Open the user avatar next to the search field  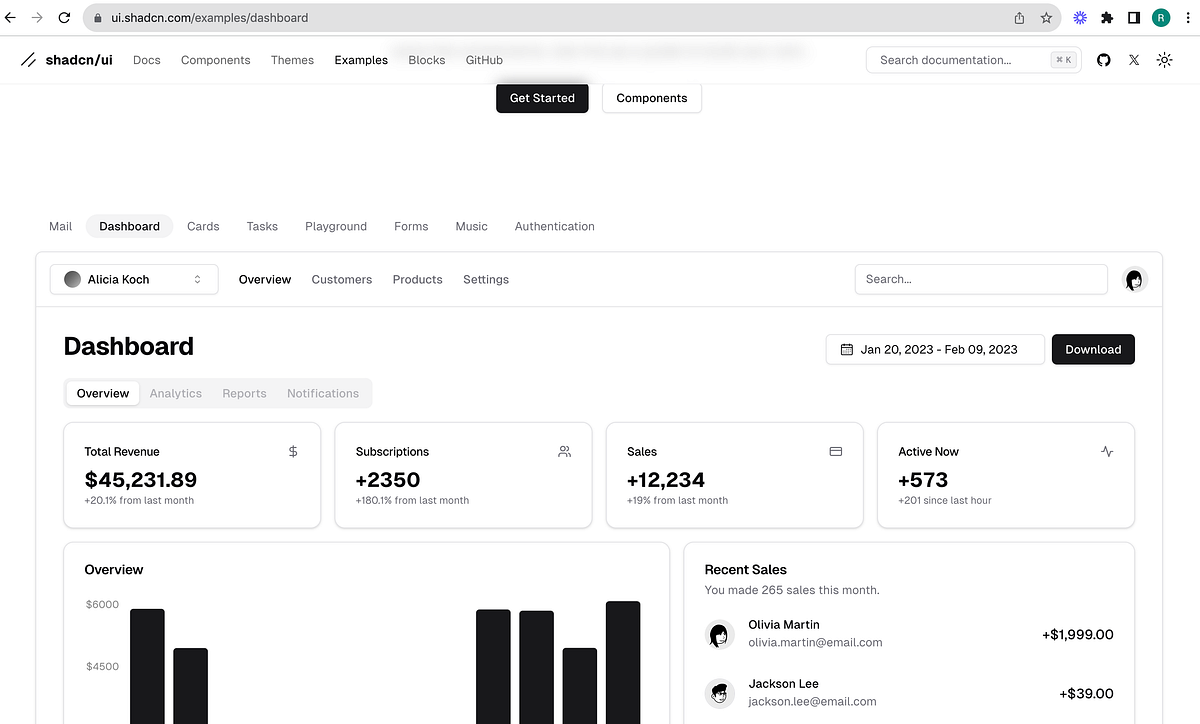(x=1134, y=279)
